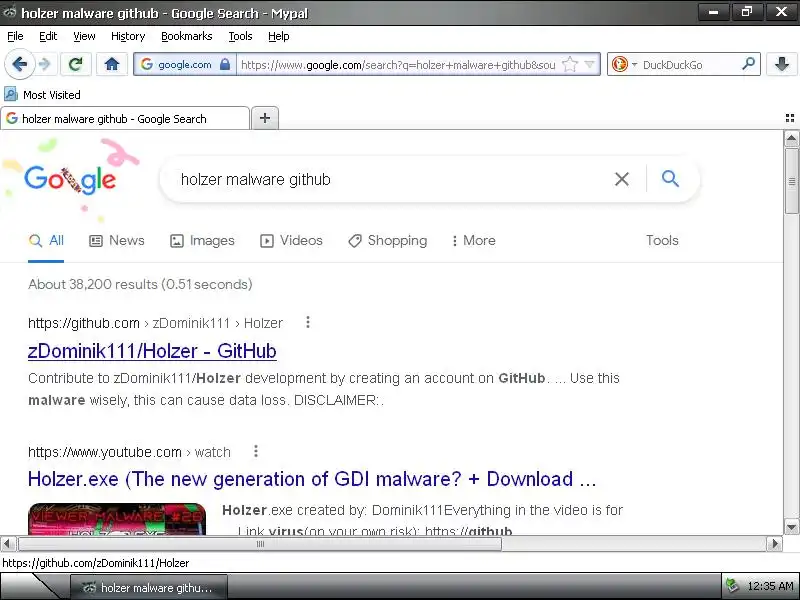Image resolution: width=800 pixels, height=600 pixels.
Task: Open Google search Tools filter
Action: click(x=662, y=240)
